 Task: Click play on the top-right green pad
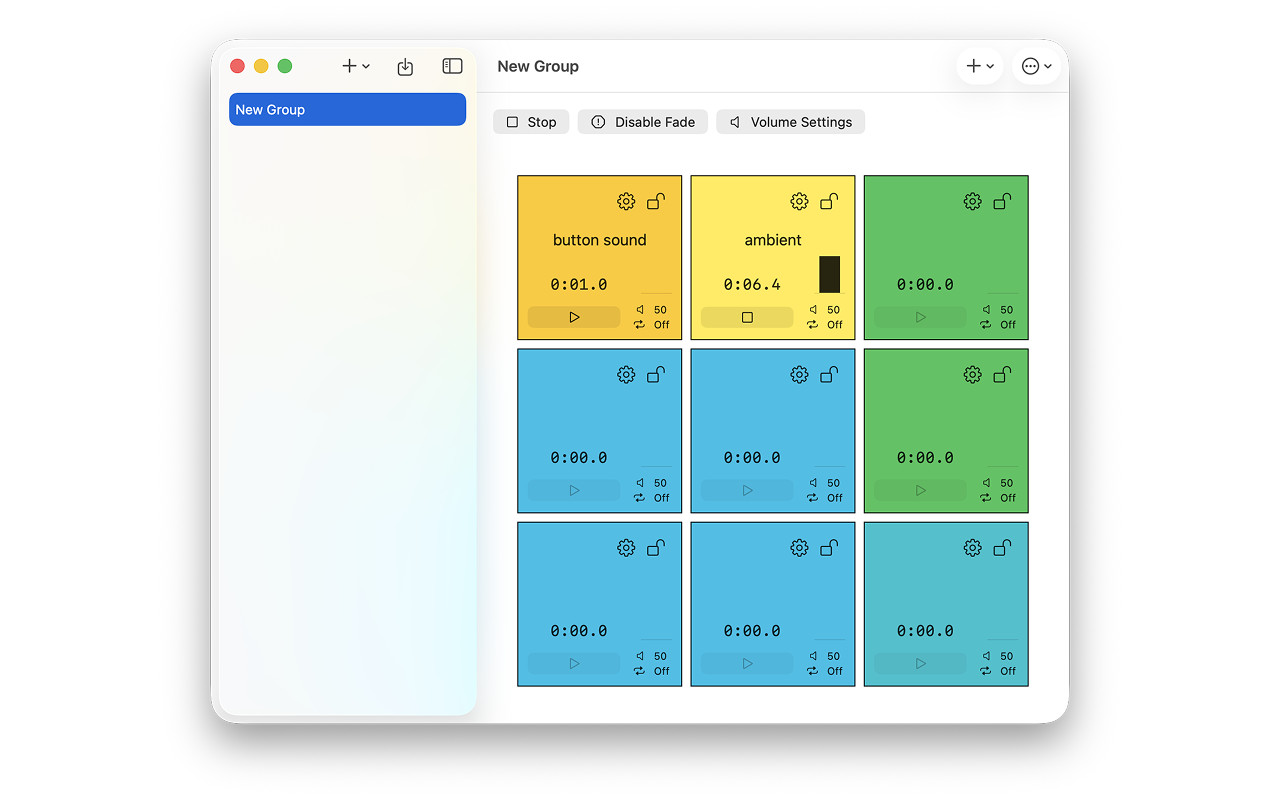coord(920,317)
